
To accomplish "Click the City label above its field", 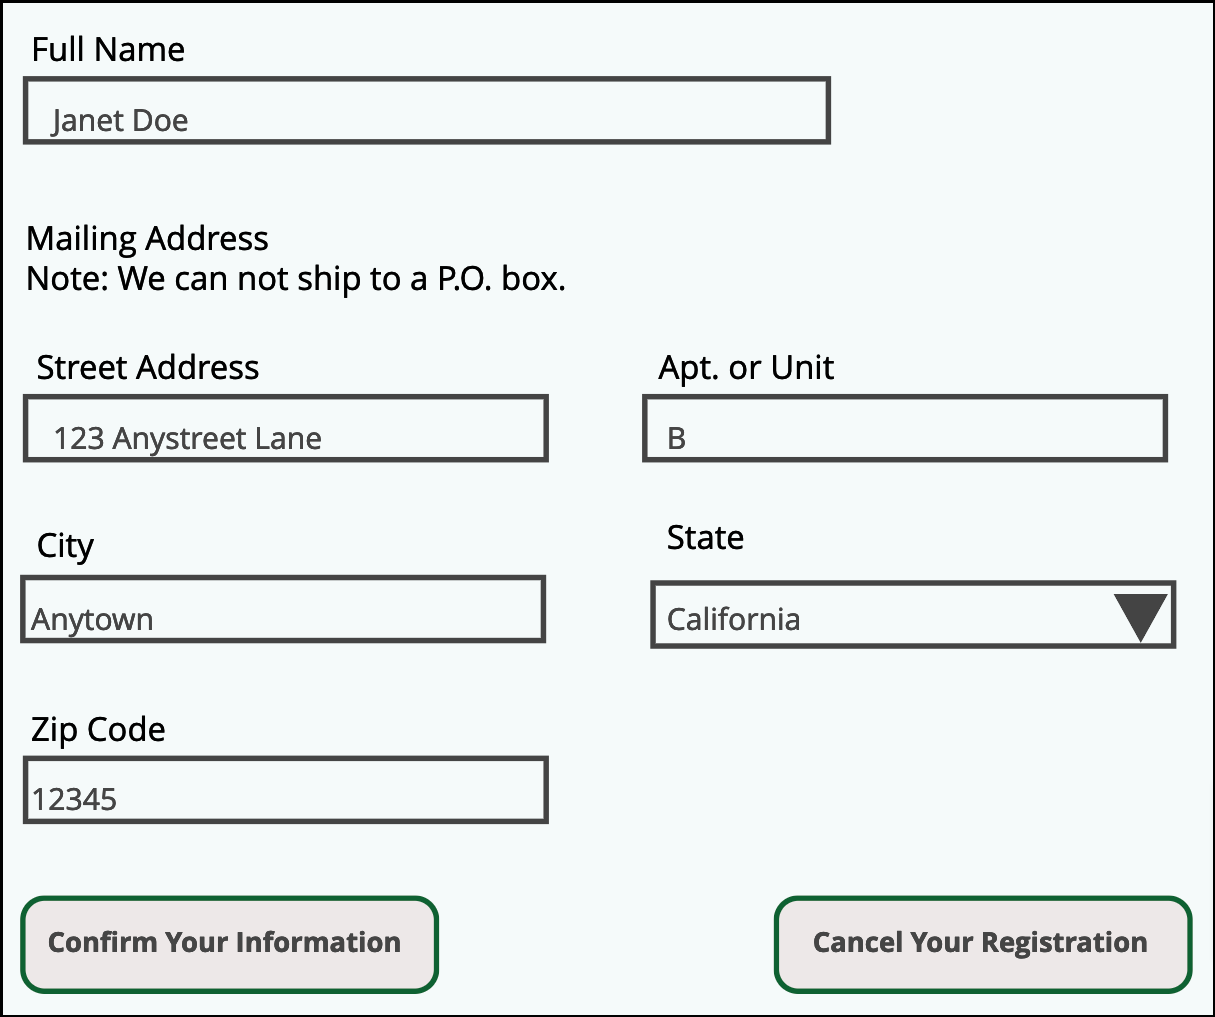I will (x=64, y=545).
